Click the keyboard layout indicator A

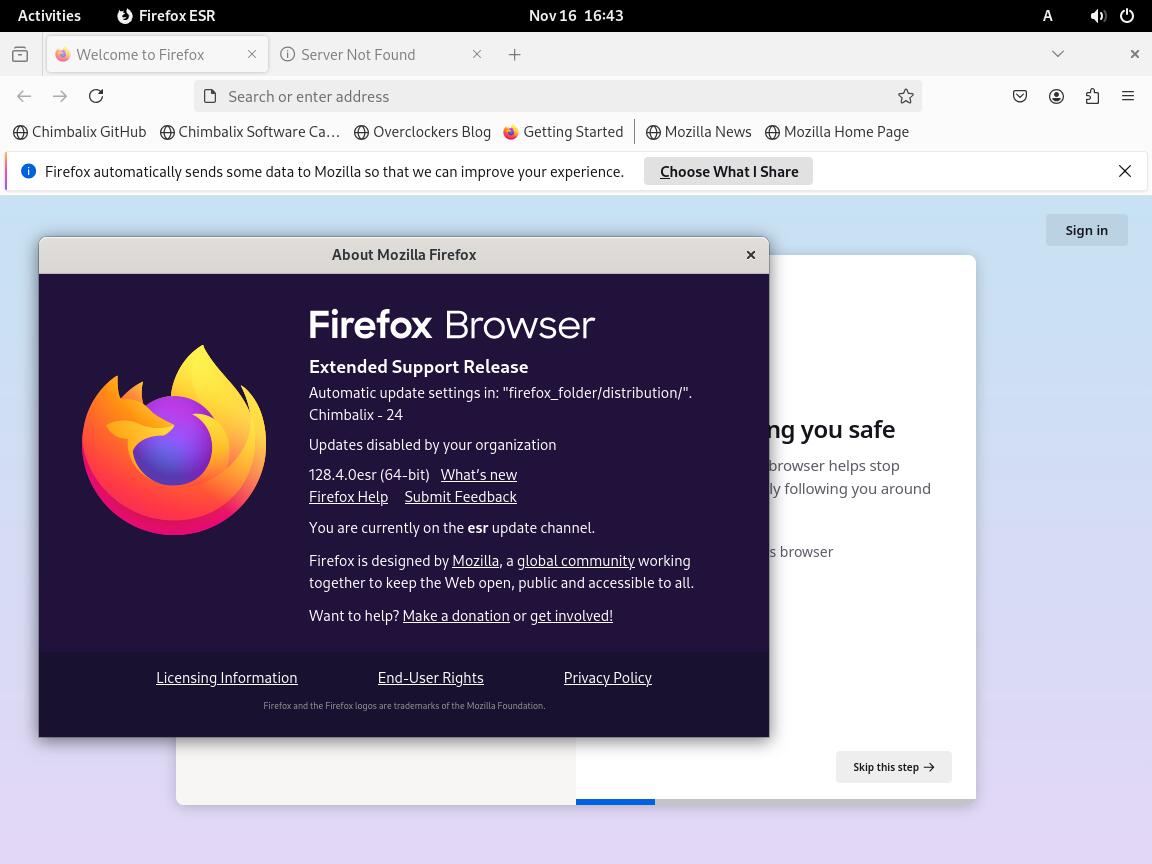(x=1048, y=15)
